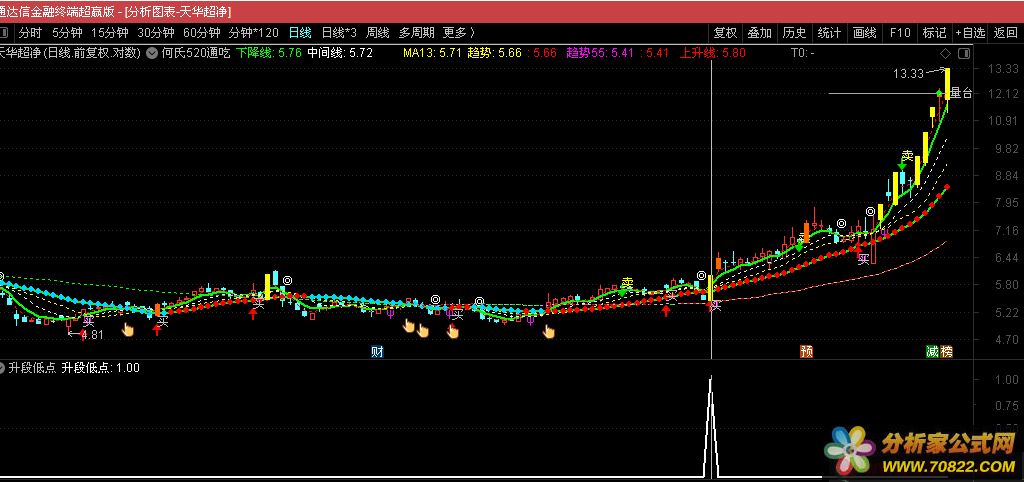This screenshot has height=482, width=1024.
Task: Click the green 减 marker on timeline
Action: coord(932,351)
